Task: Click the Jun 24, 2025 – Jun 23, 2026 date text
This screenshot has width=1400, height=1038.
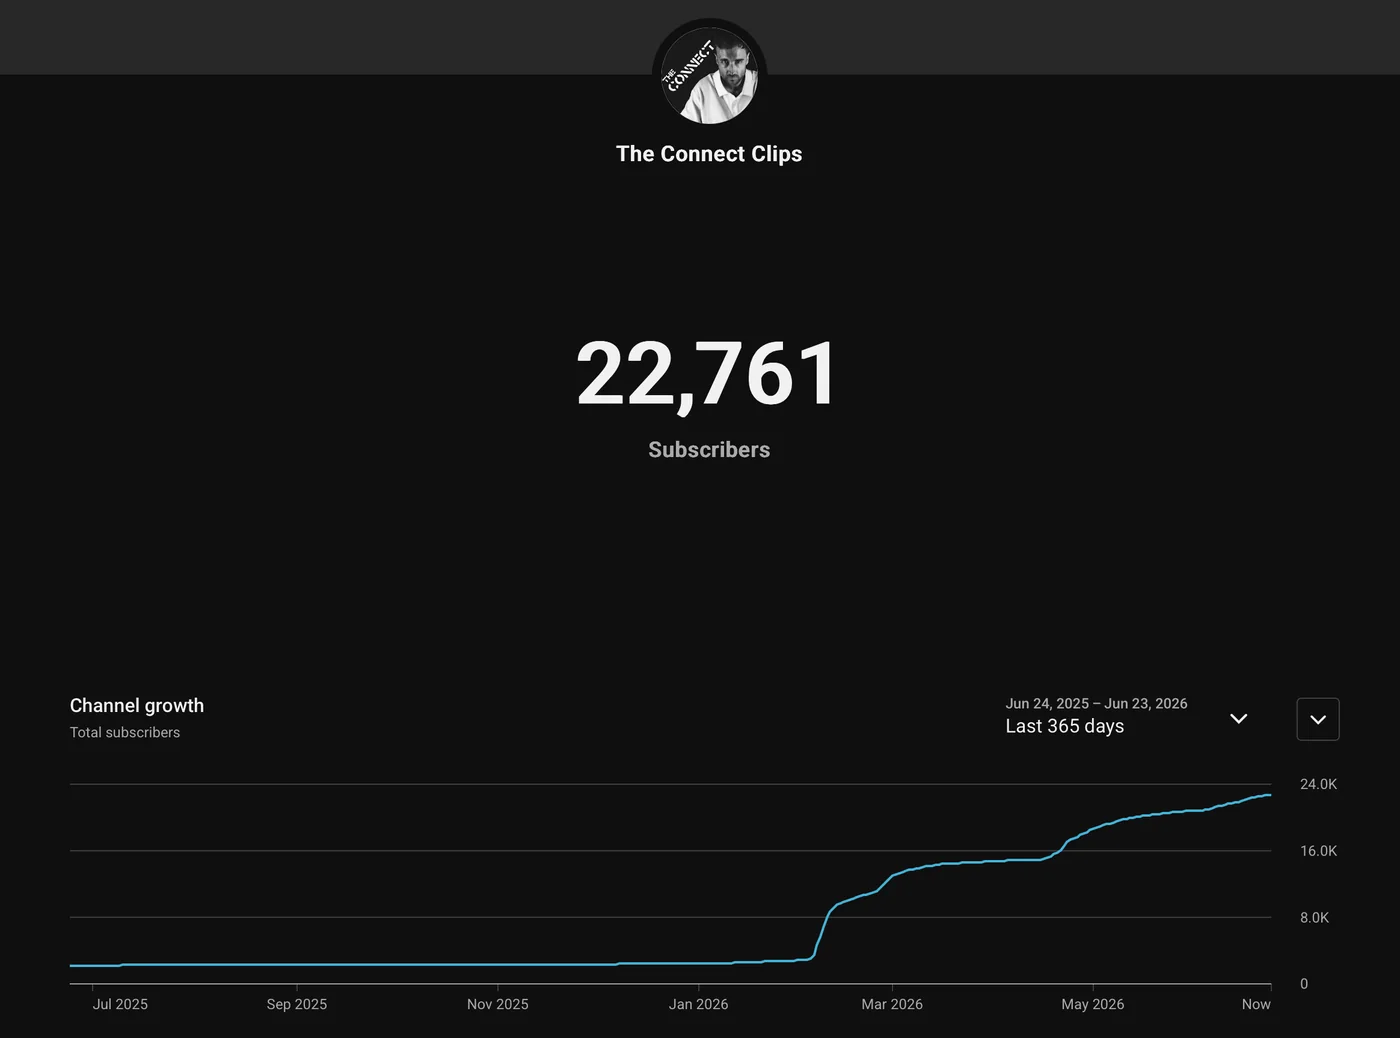Action: (x=1096, y=703)
